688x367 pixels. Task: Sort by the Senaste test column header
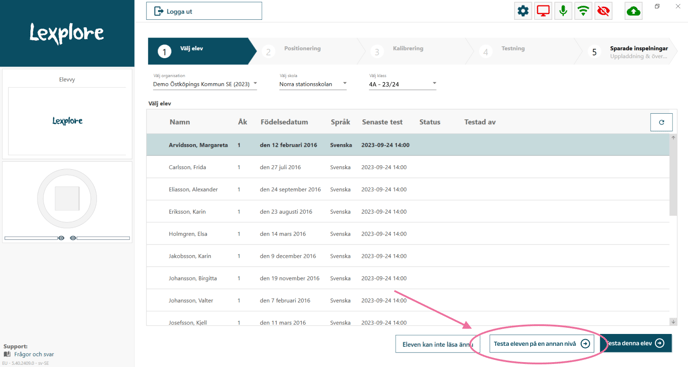pyautogui.click(x=382, y=122)
